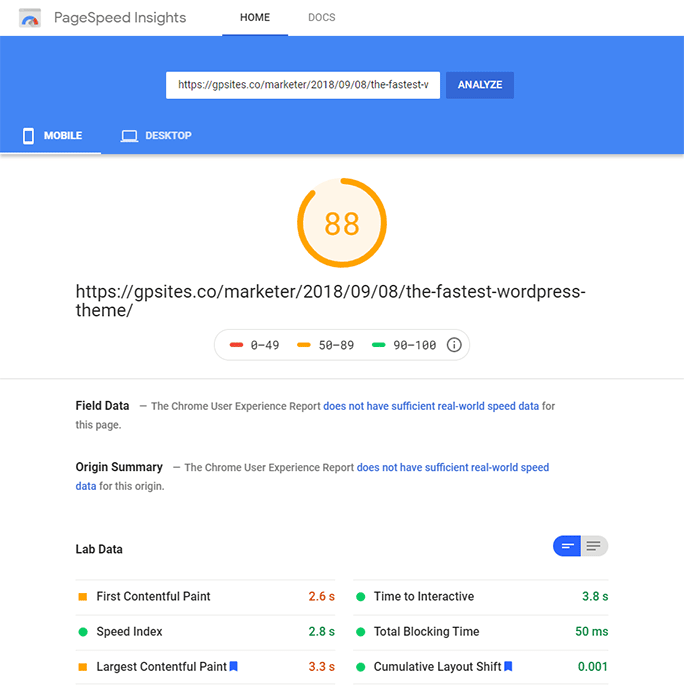Image resolution: width=684 pixels, height=692 pixels.
Task: Click the green dot beside Cumulative Layout Shift
Action: tap(361, 667)
